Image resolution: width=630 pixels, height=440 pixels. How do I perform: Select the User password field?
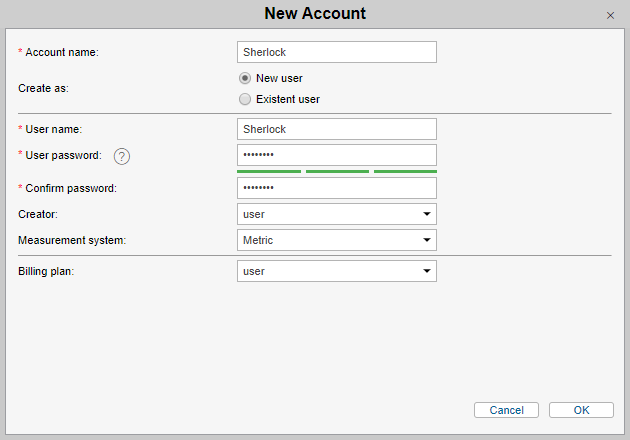click(337, 155)
